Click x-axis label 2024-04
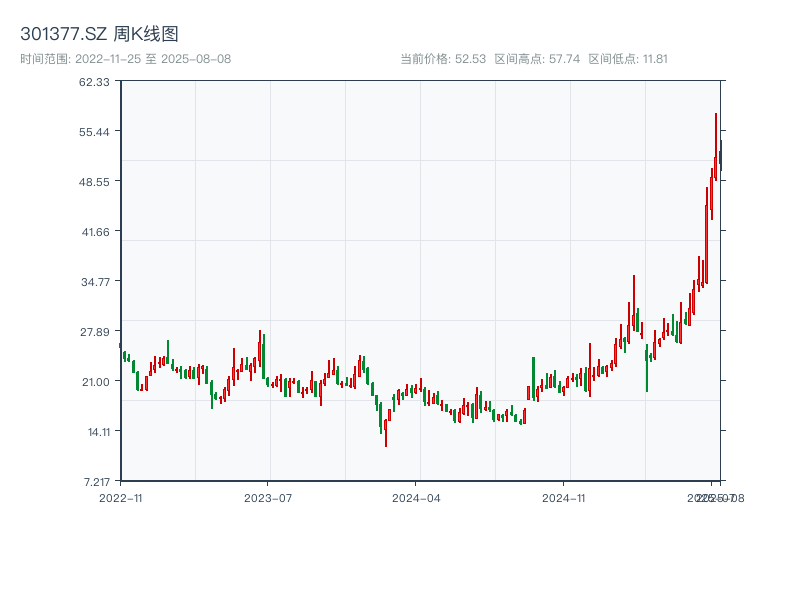The height and width of the screenshot is (600, 800). click(416, 498)
